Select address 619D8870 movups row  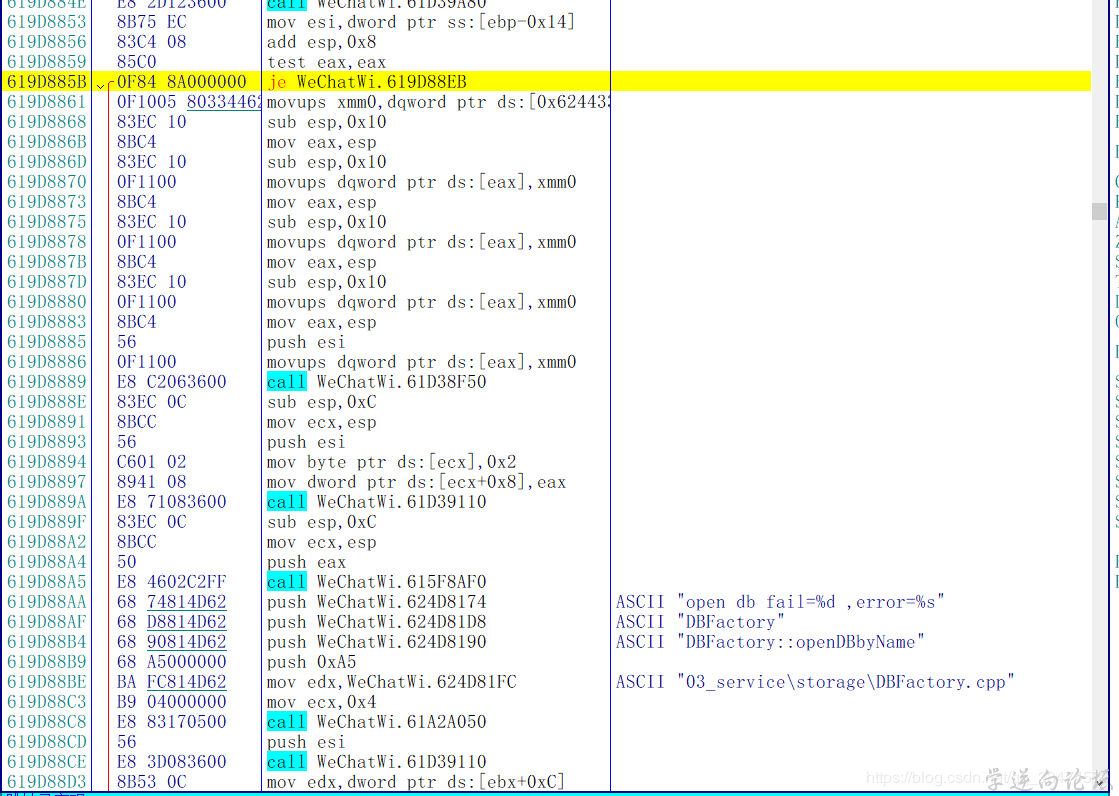[46, 182]
